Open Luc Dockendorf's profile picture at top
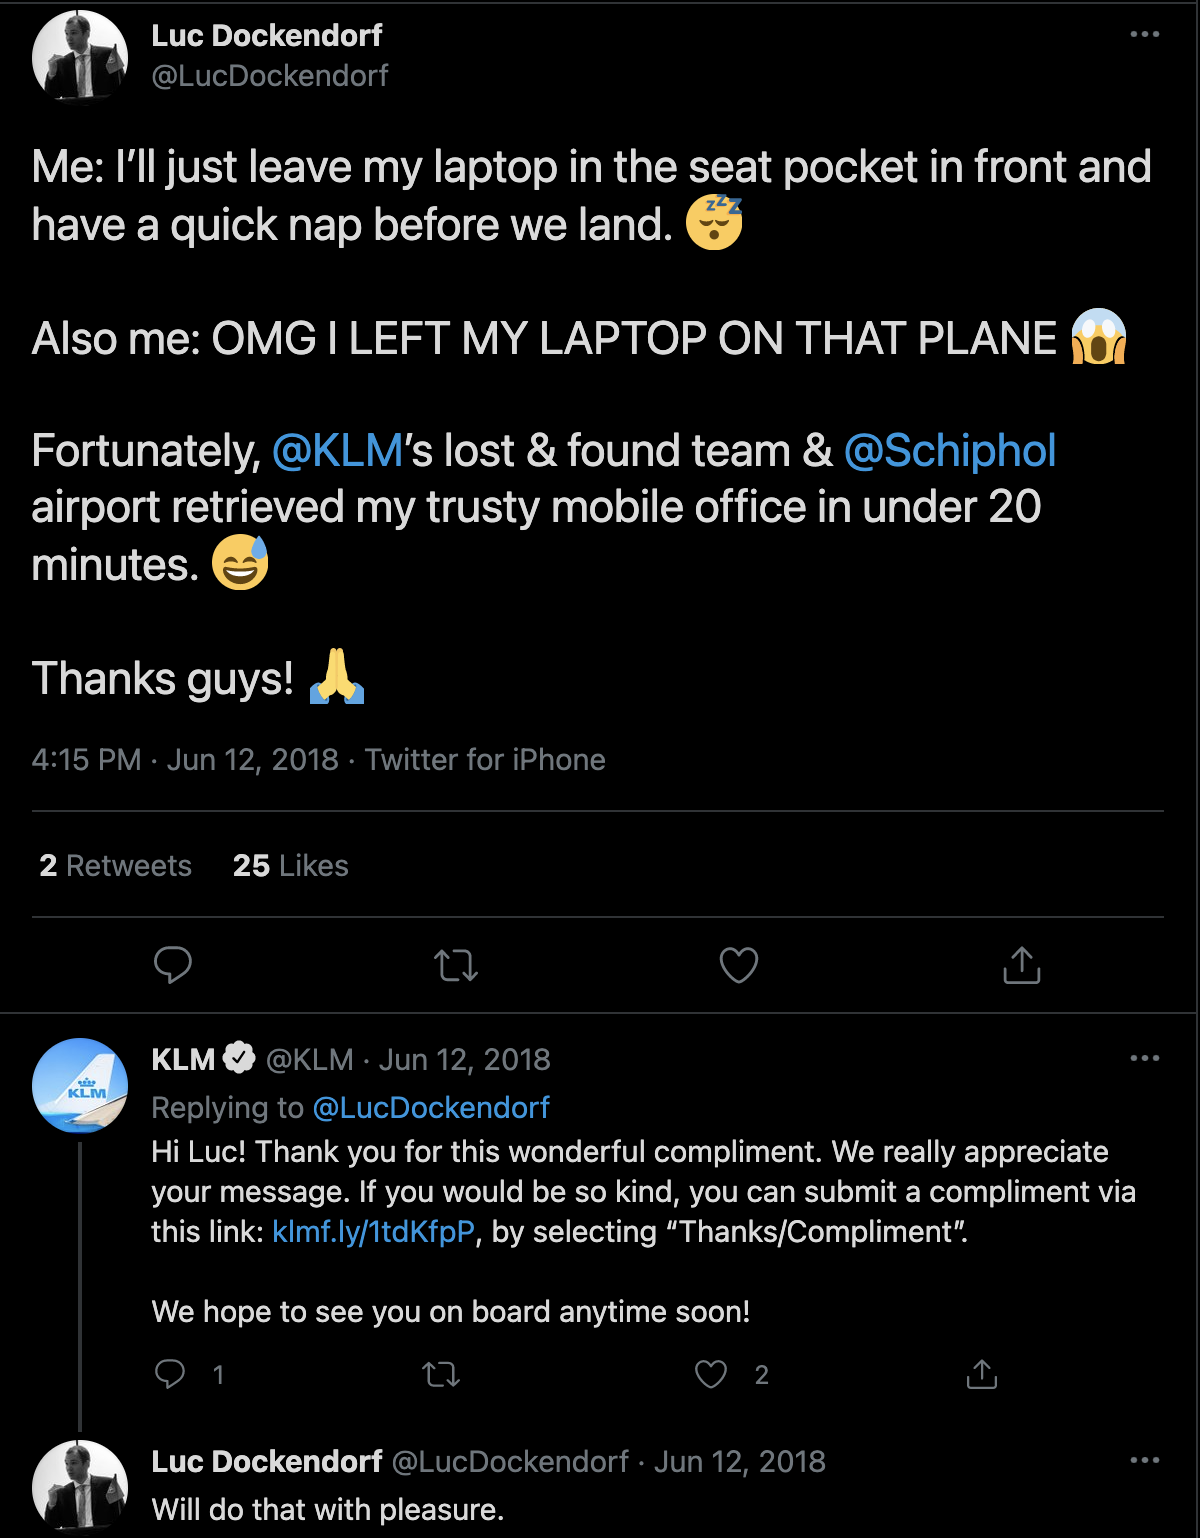Screen dimensions: 1200x1538 [x=80, y=56]
